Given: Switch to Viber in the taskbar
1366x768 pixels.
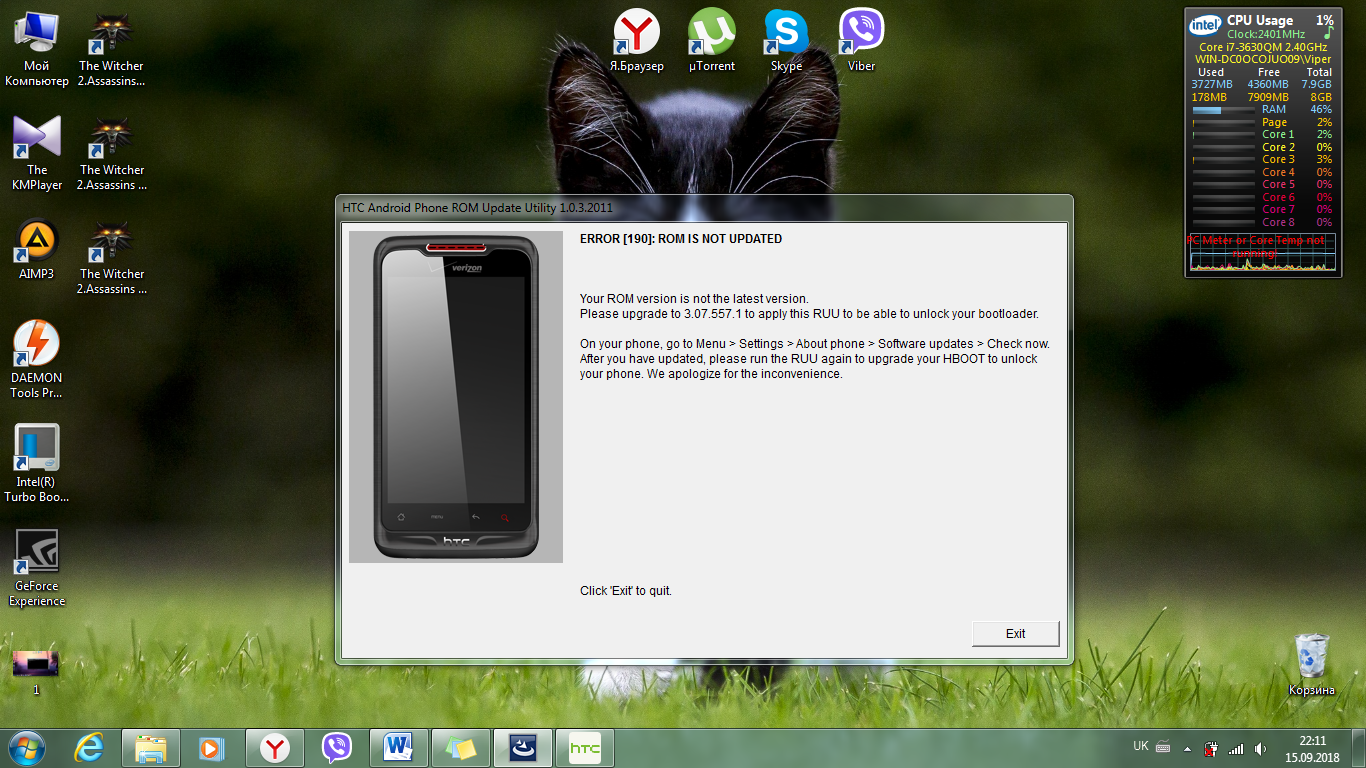Looking at the screenshot, I should pyautogui.click(x=337, y=748).
